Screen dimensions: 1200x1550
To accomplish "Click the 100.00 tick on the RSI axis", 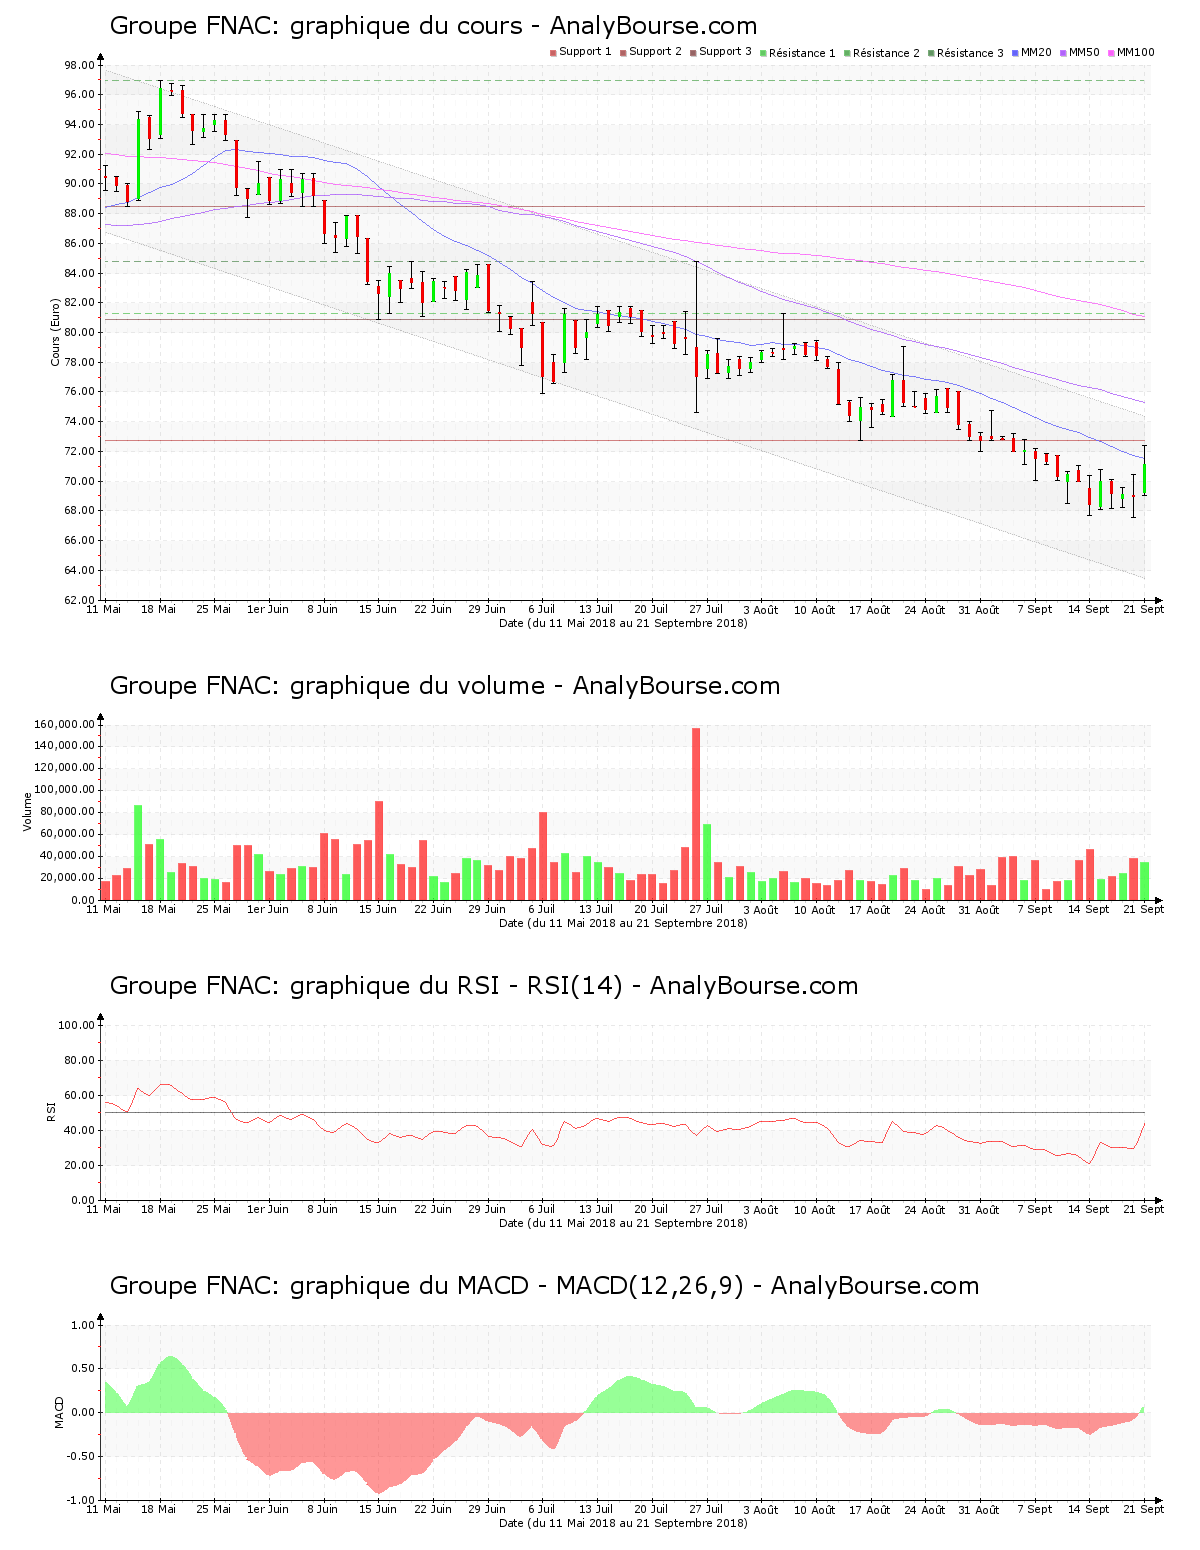I will pos(77,1025).
